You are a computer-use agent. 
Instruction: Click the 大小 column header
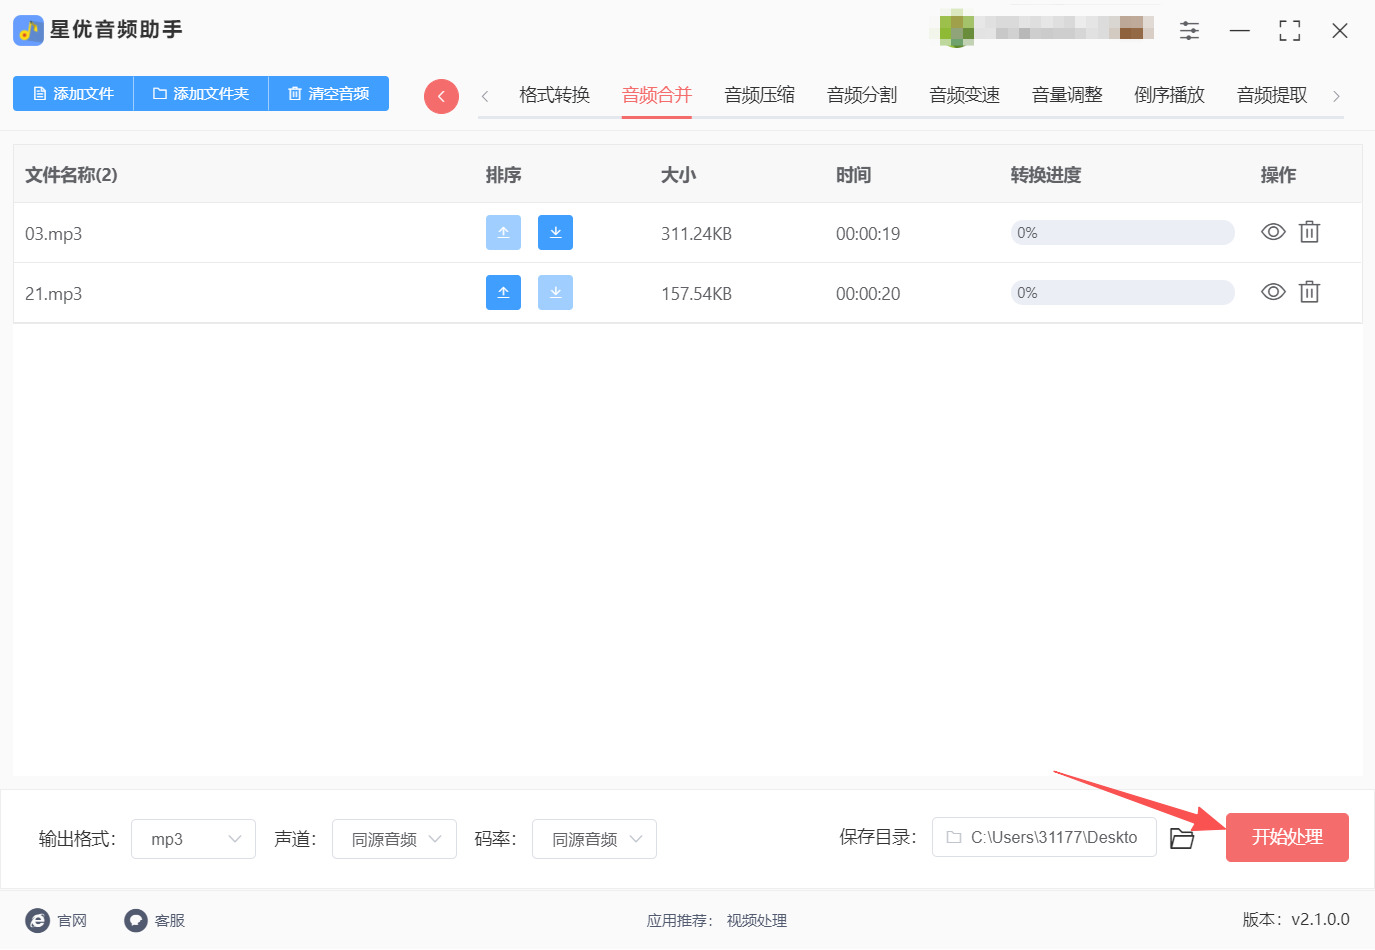[x=678, y=175]
